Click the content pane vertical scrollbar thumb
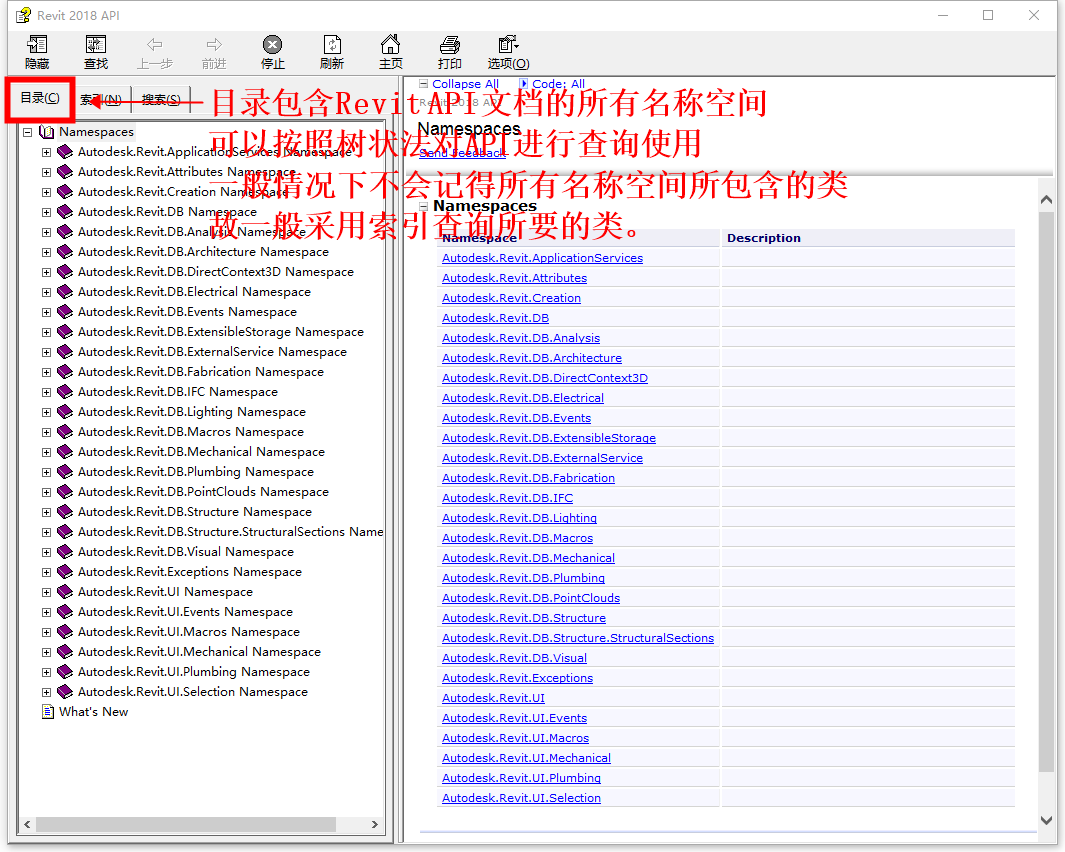Image resolution: width=1065 pixels, height=852 pixels. click(1046, 491)
